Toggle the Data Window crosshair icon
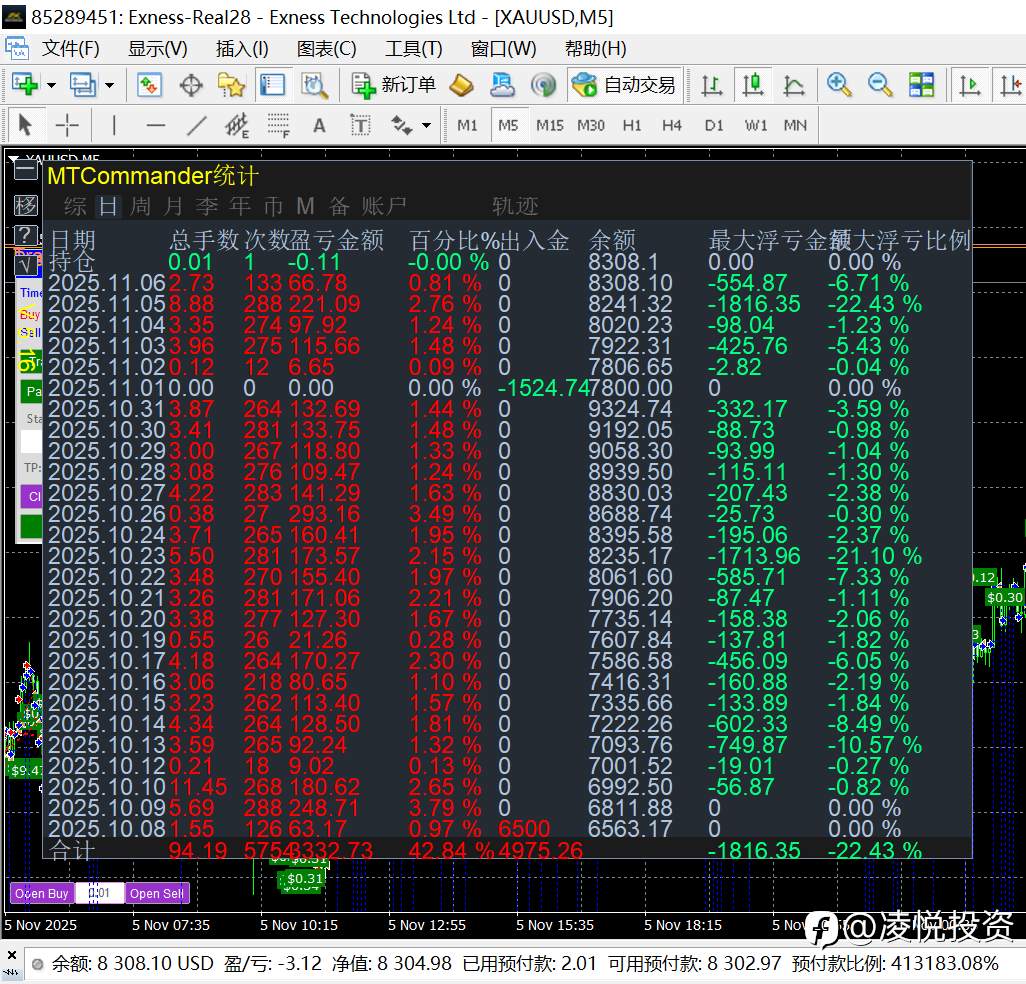The image size is (1026, 984). click(x=191, y=85)
